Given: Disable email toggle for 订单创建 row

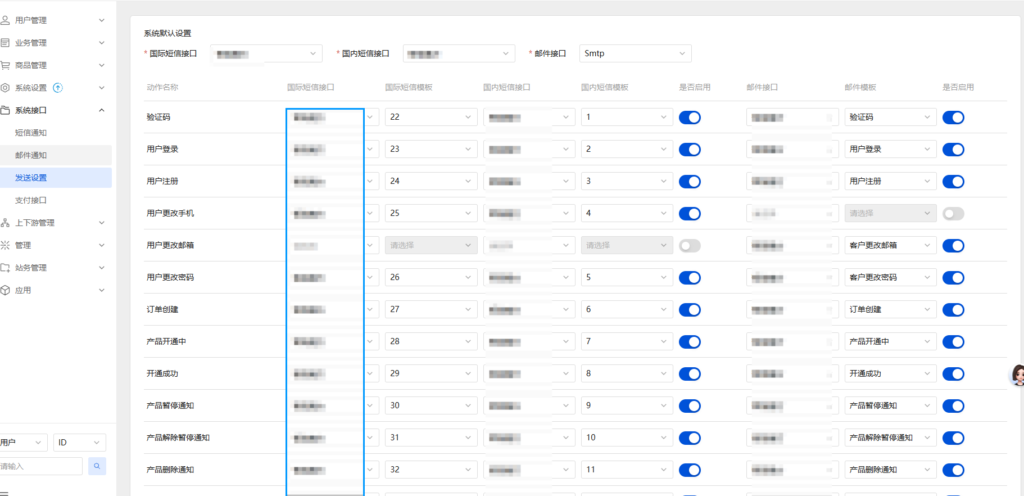Looking at the screenshot, I should tap(953, 309).
